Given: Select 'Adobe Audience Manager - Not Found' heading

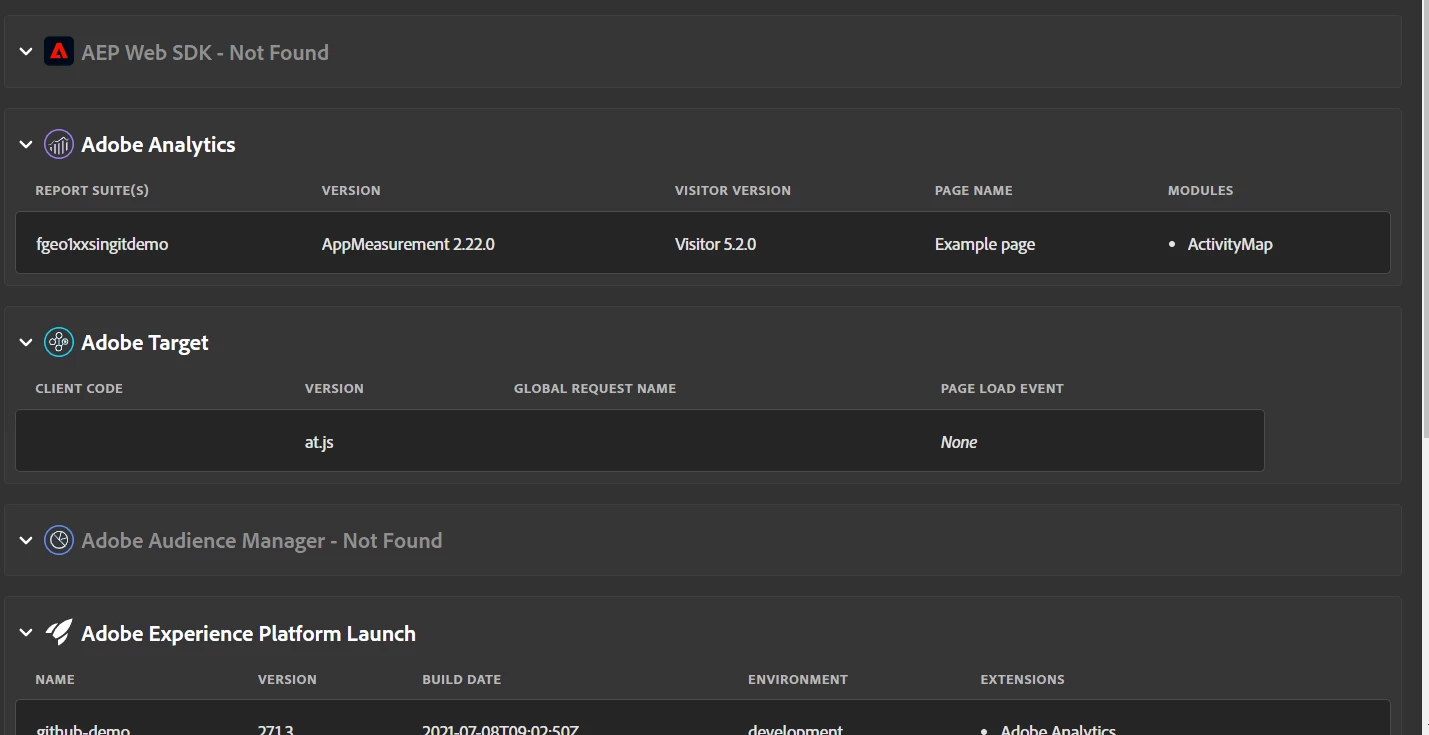Looking at the screenshot, I should [x=262, y=540].
